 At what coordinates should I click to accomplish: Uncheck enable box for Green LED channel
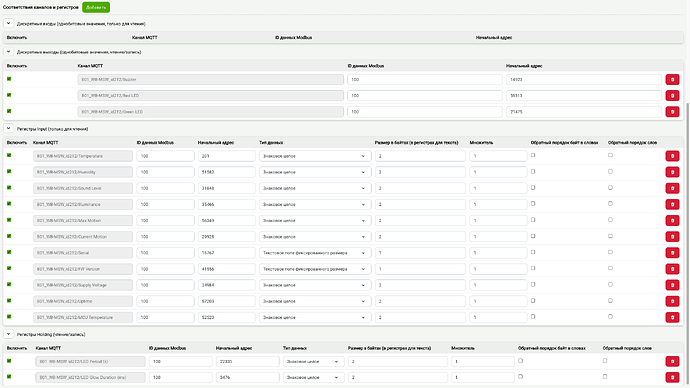coord(9,111)
